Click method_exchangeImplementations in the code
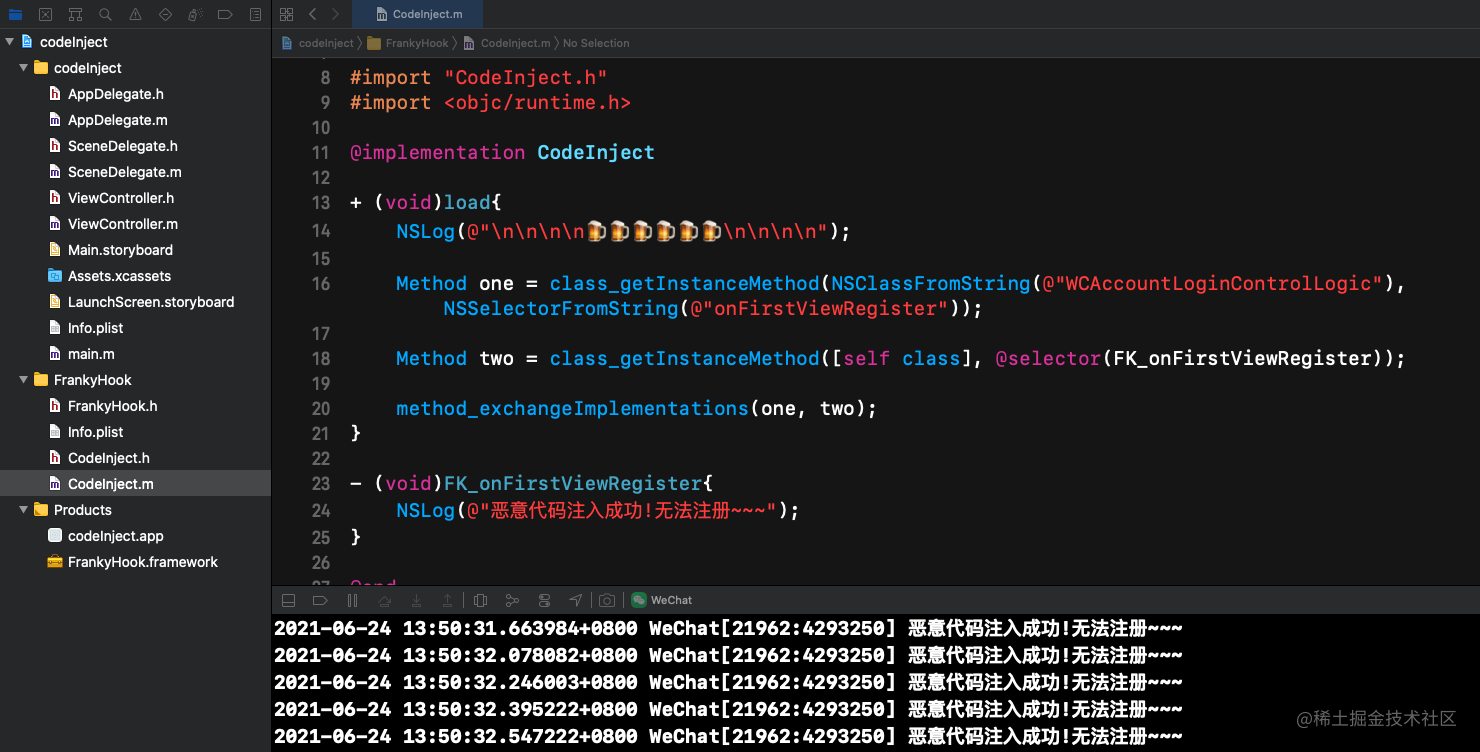1480x752 pixels. click(572, 408)
